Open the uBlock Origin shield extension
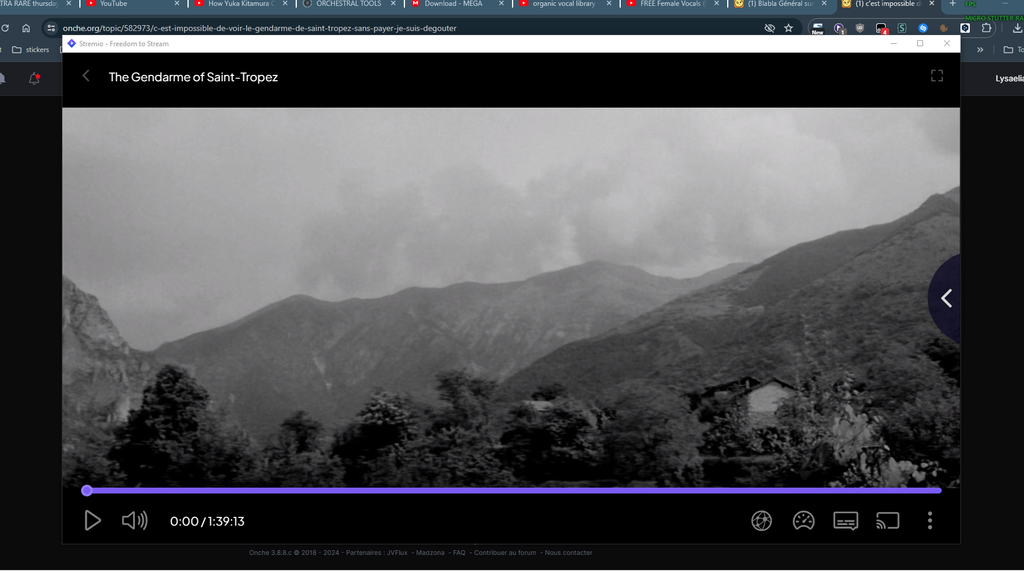Screen dimensions: 1024x573 [x=859, y=28]
